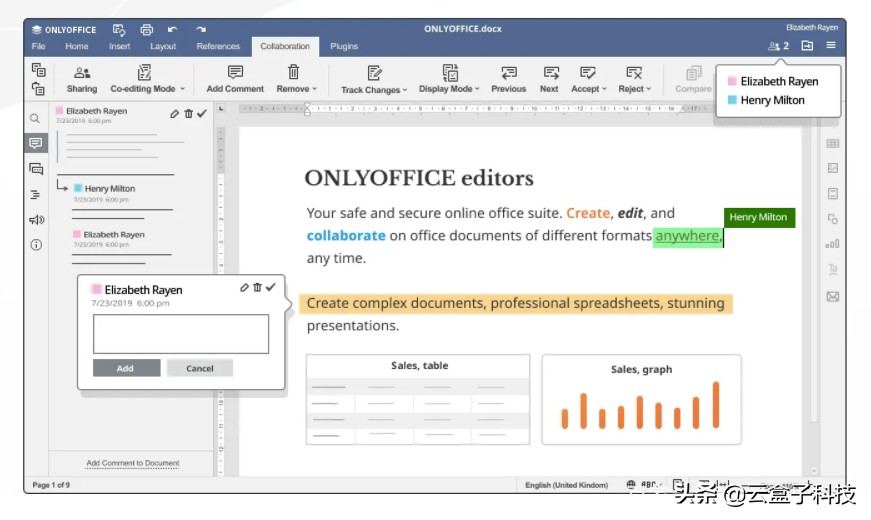The image size is (871, 520).
Task: Resolve top comment with checkmark icon
Action: (202, 113)
